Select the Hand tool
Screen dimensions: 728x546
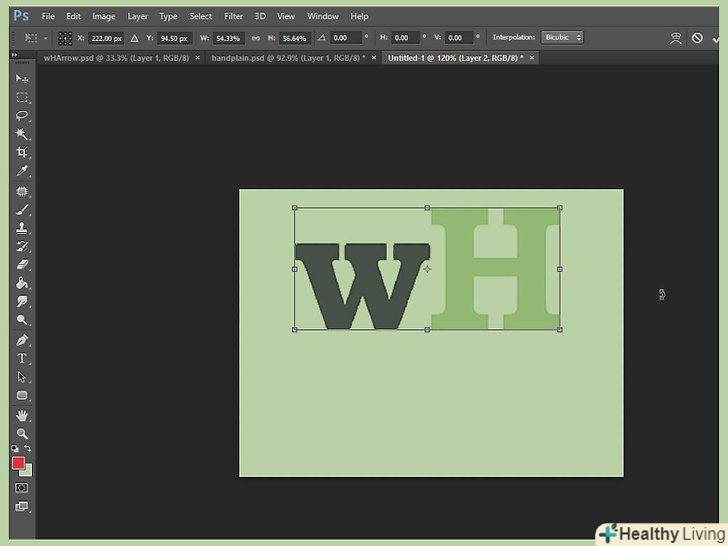coord(22,415)
